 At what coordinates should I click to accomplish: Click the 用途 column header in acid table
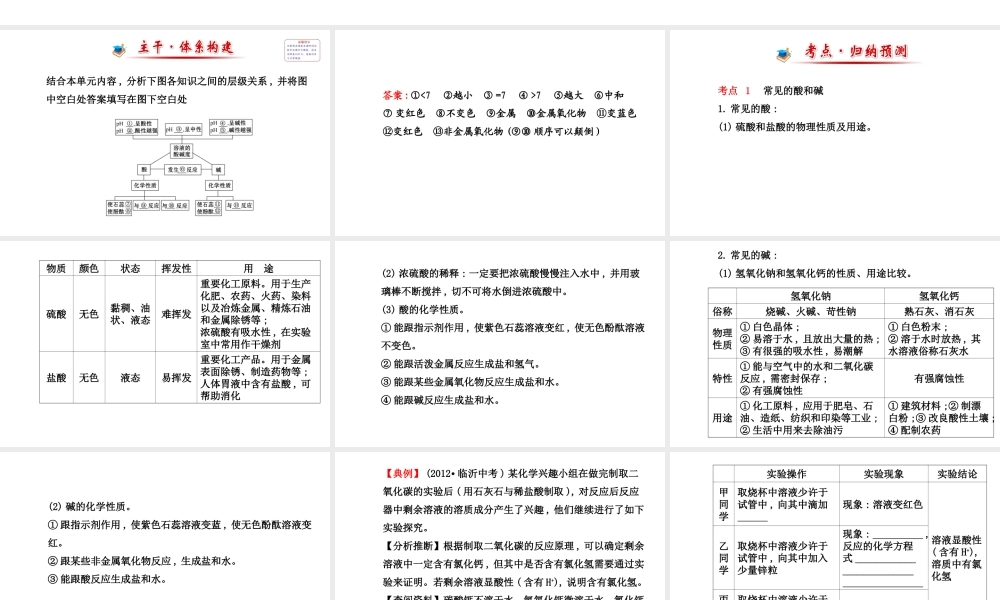(258, 268)
